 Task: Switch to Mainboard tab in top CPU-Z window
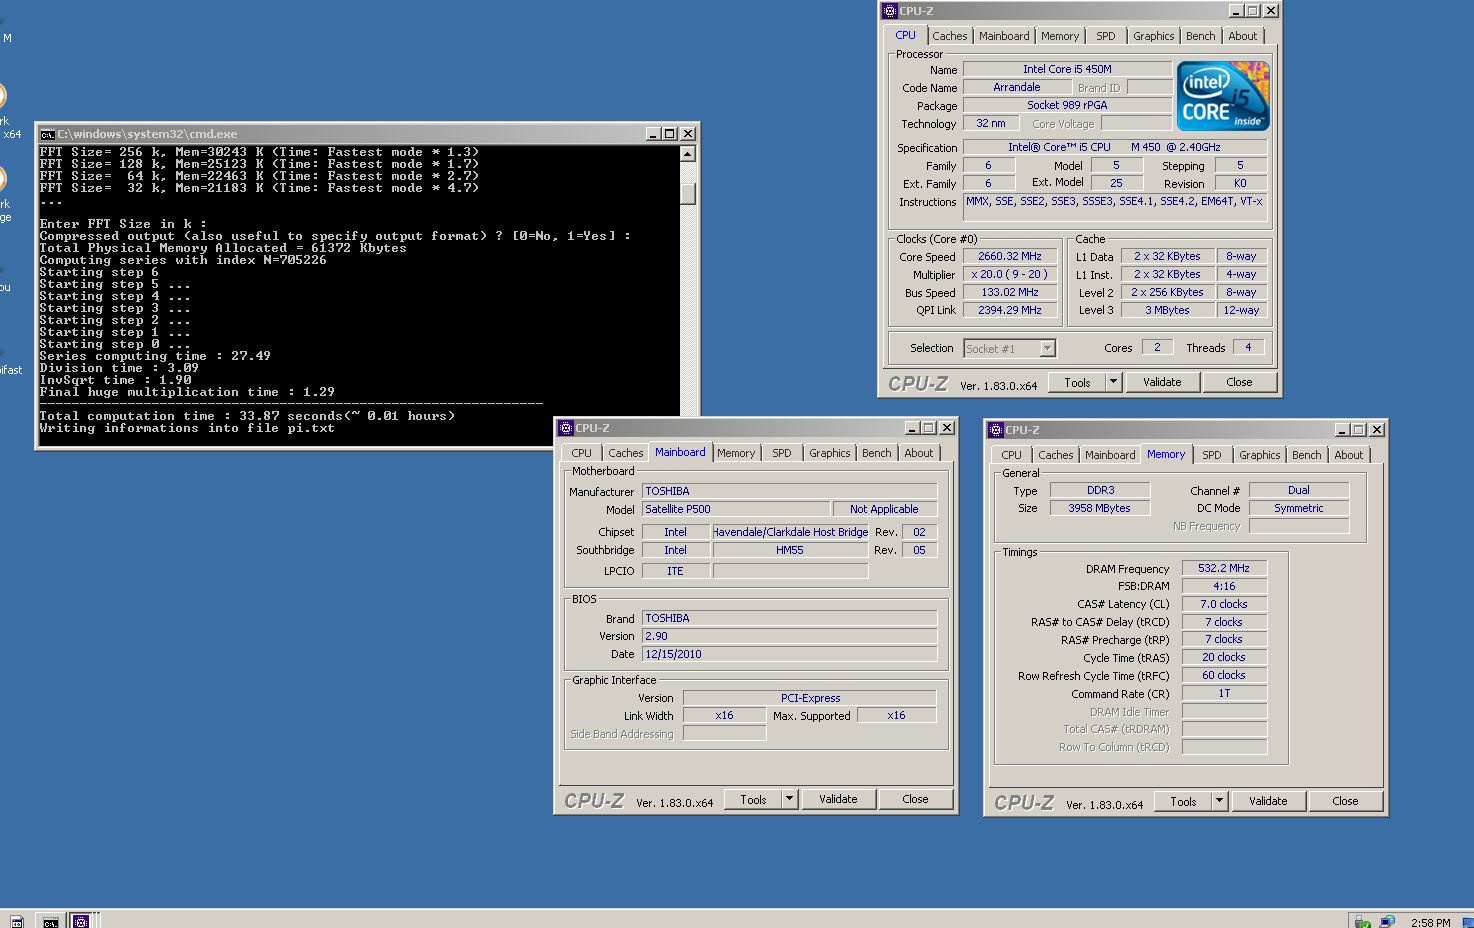click(x=1004, y=36)
